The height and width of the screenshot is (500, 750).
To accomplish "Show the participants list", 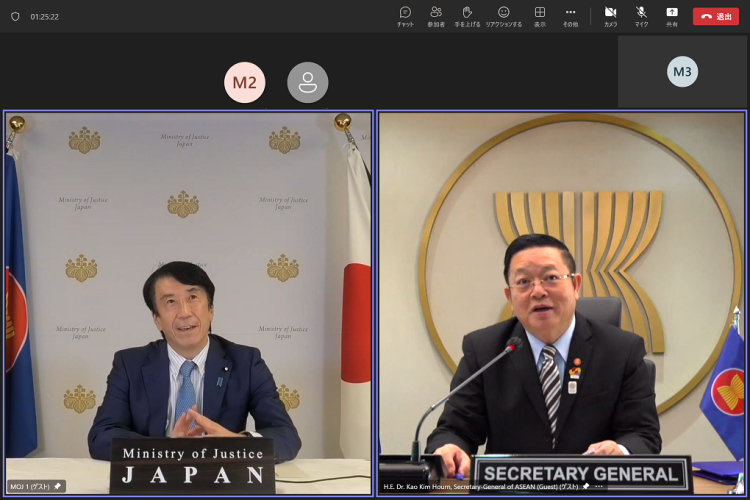I will pos(436,16).
